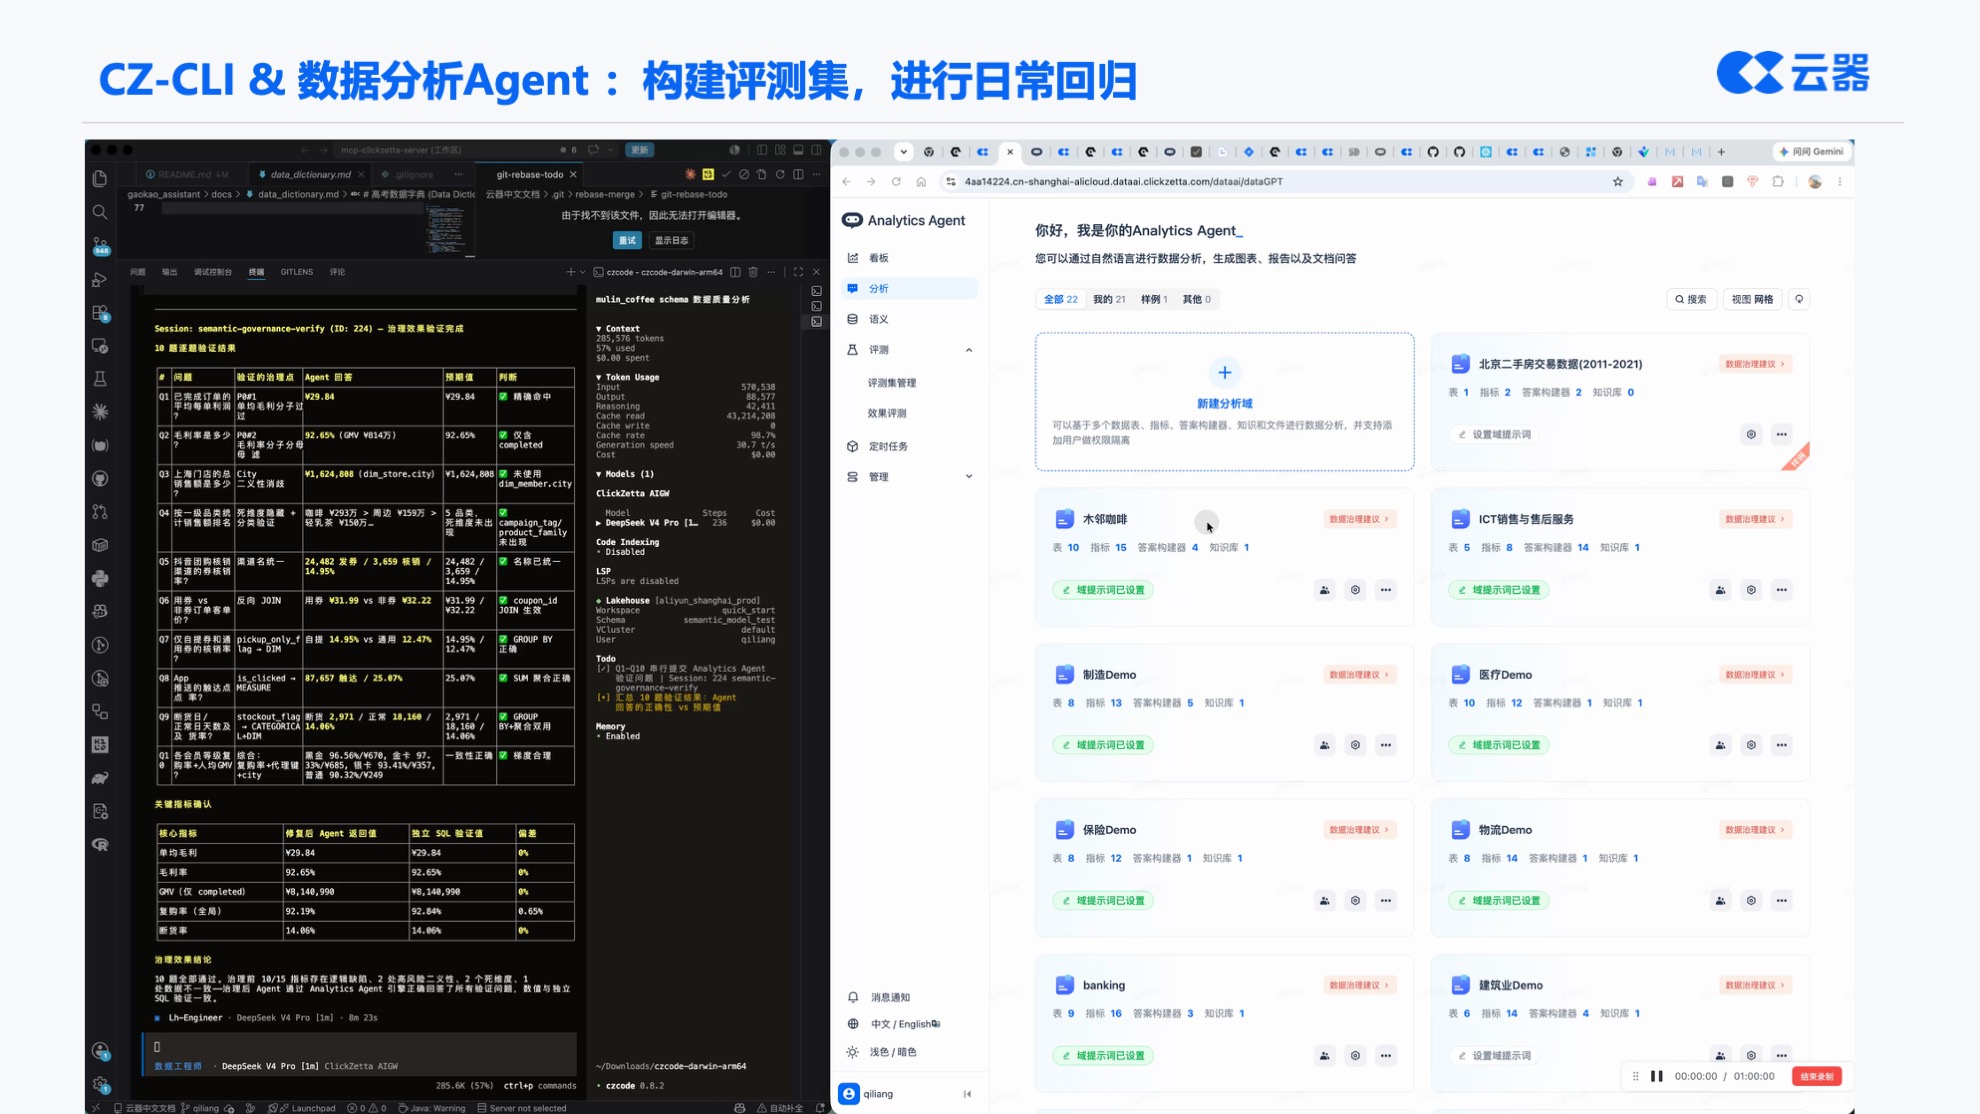Switch to the 全部 22 filter tab

pyautogui.click(x=1061, y=299)
